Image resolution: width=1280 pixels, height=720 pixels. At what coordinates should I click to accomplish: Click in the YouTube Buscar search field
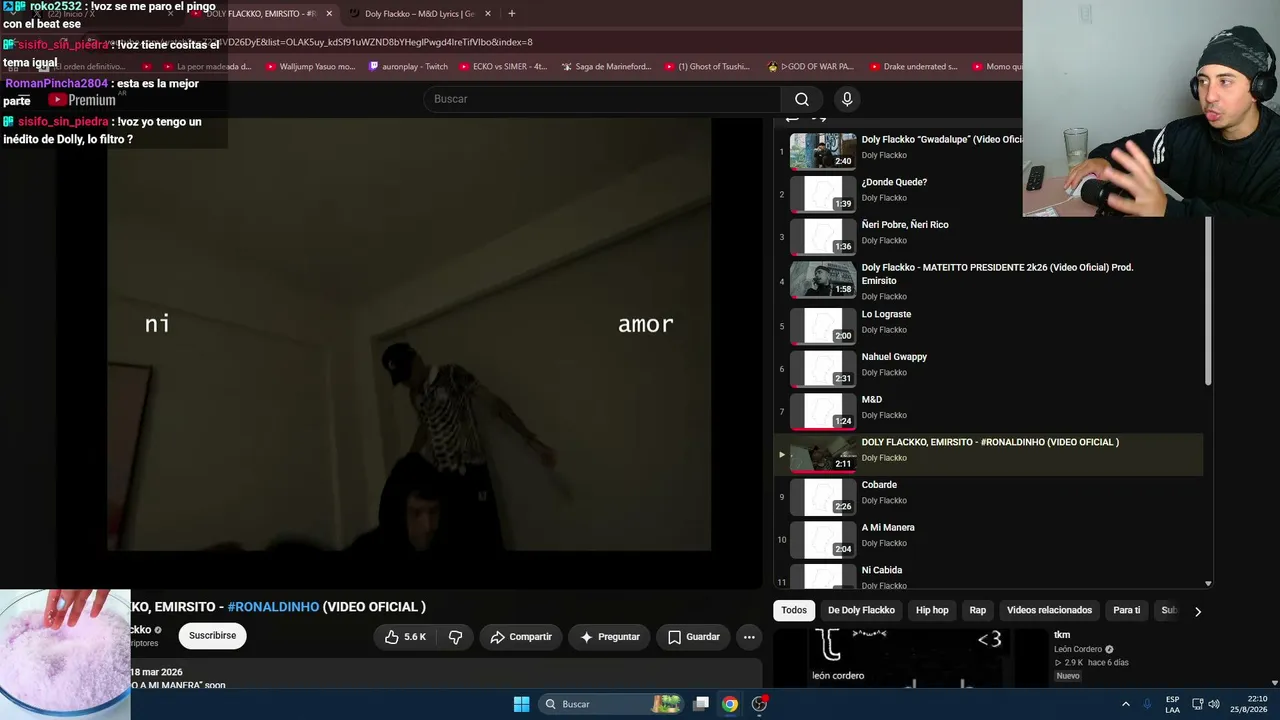tap(602, 99)
